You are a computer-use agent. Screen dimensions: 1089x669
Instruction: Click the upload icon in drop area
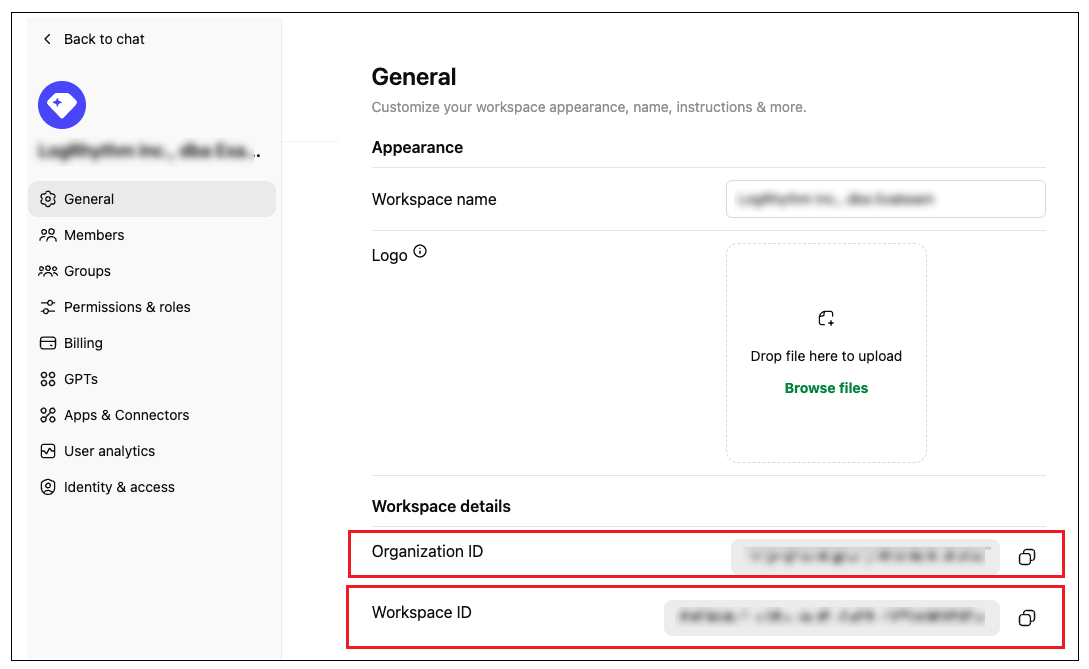(x=826, y=319)
